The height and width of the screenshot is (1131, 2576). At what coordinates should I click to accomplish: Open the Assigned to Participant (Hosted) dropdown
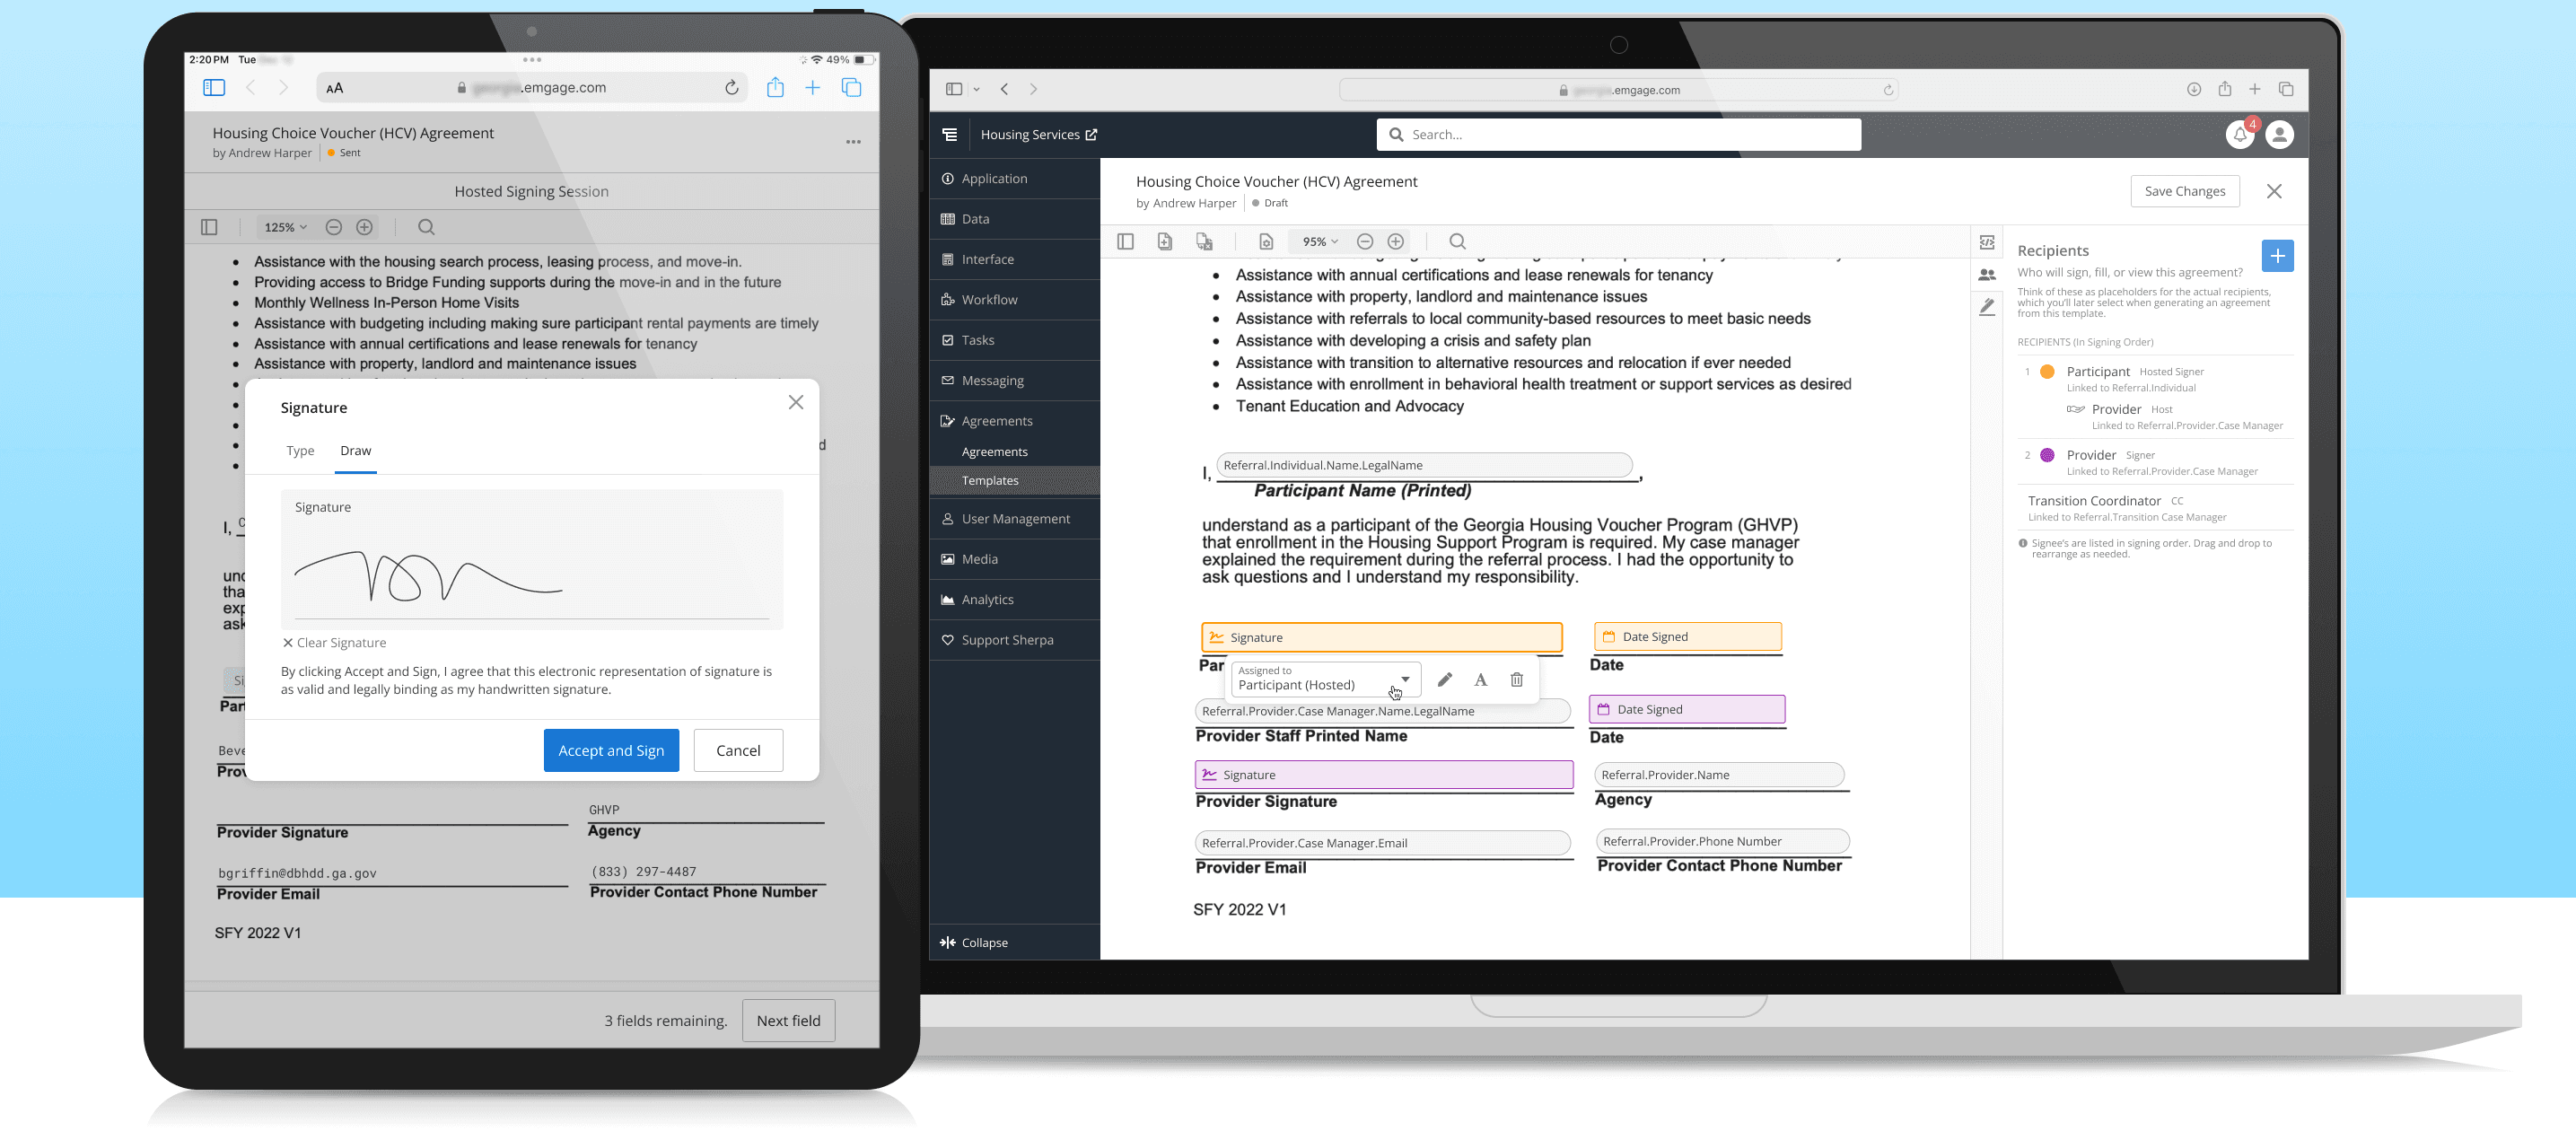coord(1325,679)
